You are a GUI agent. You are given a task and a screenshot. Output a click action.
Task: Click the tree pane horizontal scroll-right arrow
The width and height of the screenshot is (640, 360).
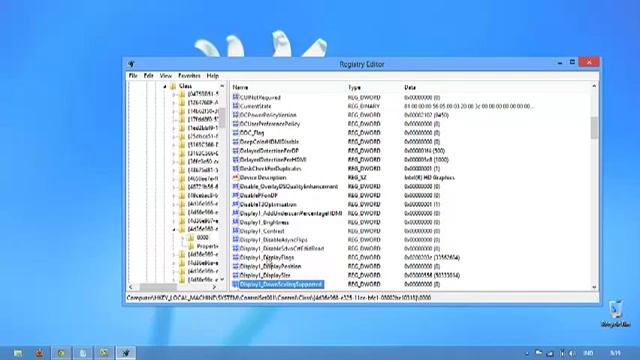tap(215, 287)
